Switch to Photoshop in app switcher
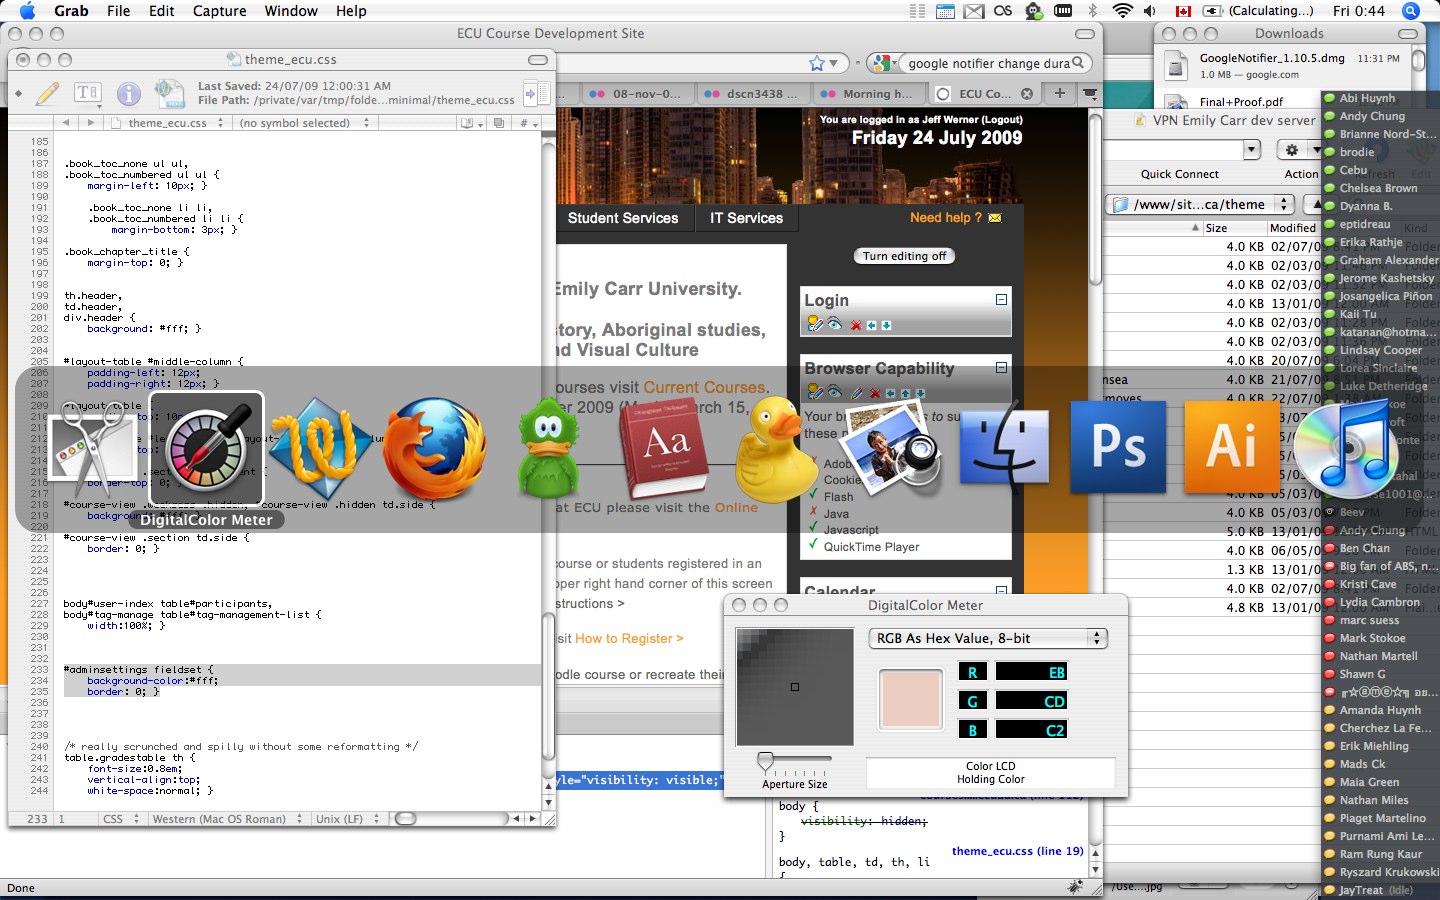 click(1118, 447)
